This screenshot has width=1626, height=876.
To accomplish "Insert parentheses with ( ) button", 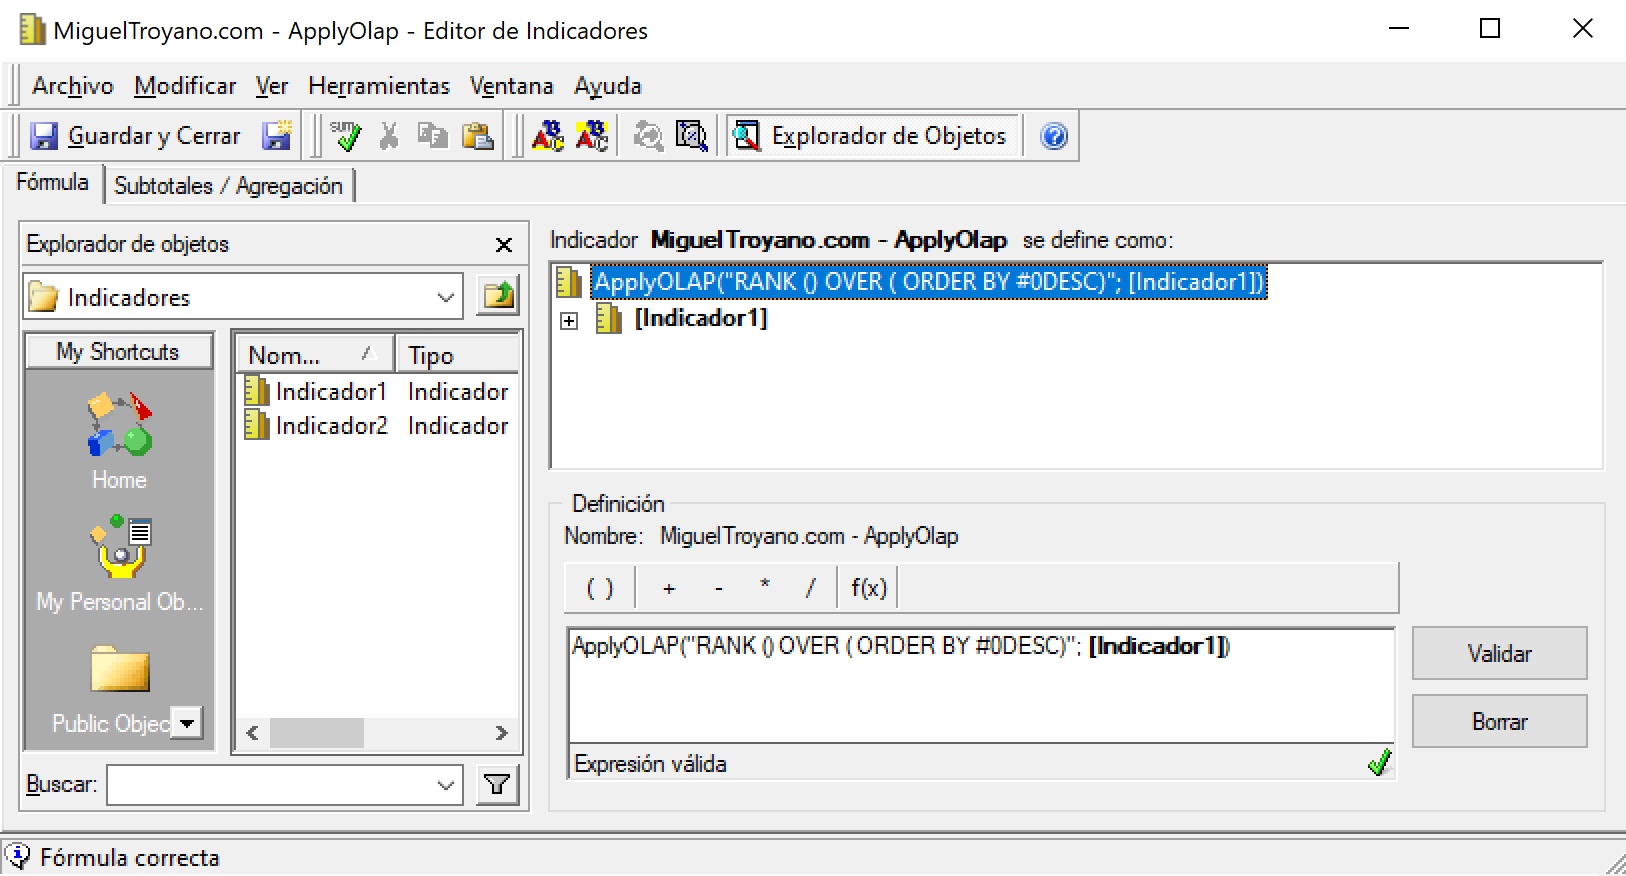I will pos(600,588).
